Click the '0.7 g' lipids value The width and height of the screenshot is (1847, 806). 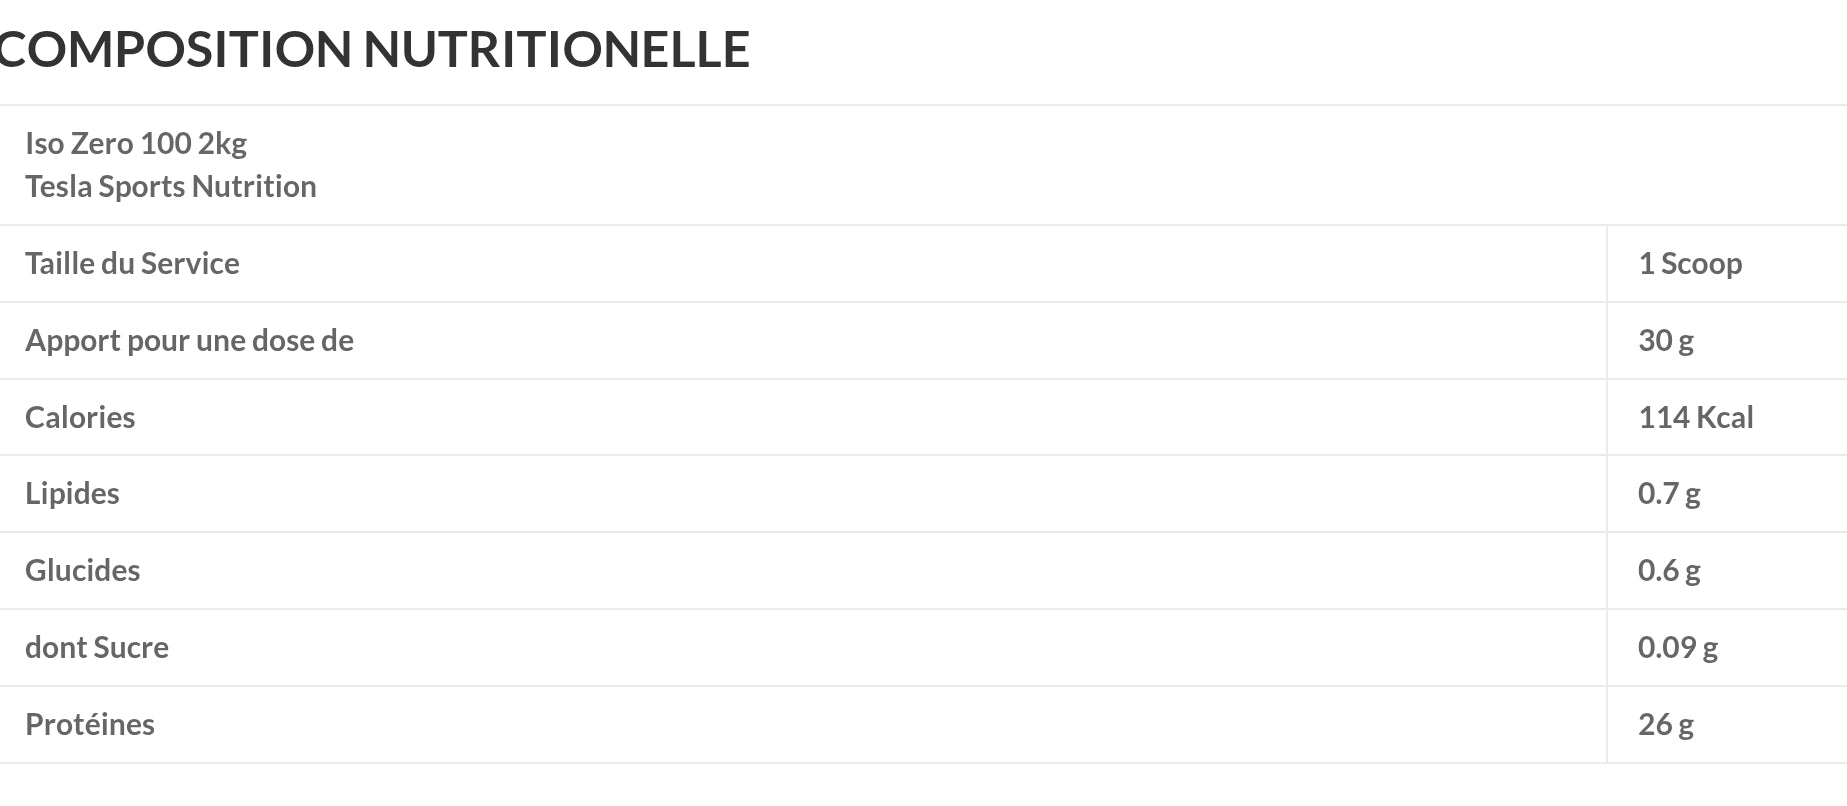(x=1668, y=494)
